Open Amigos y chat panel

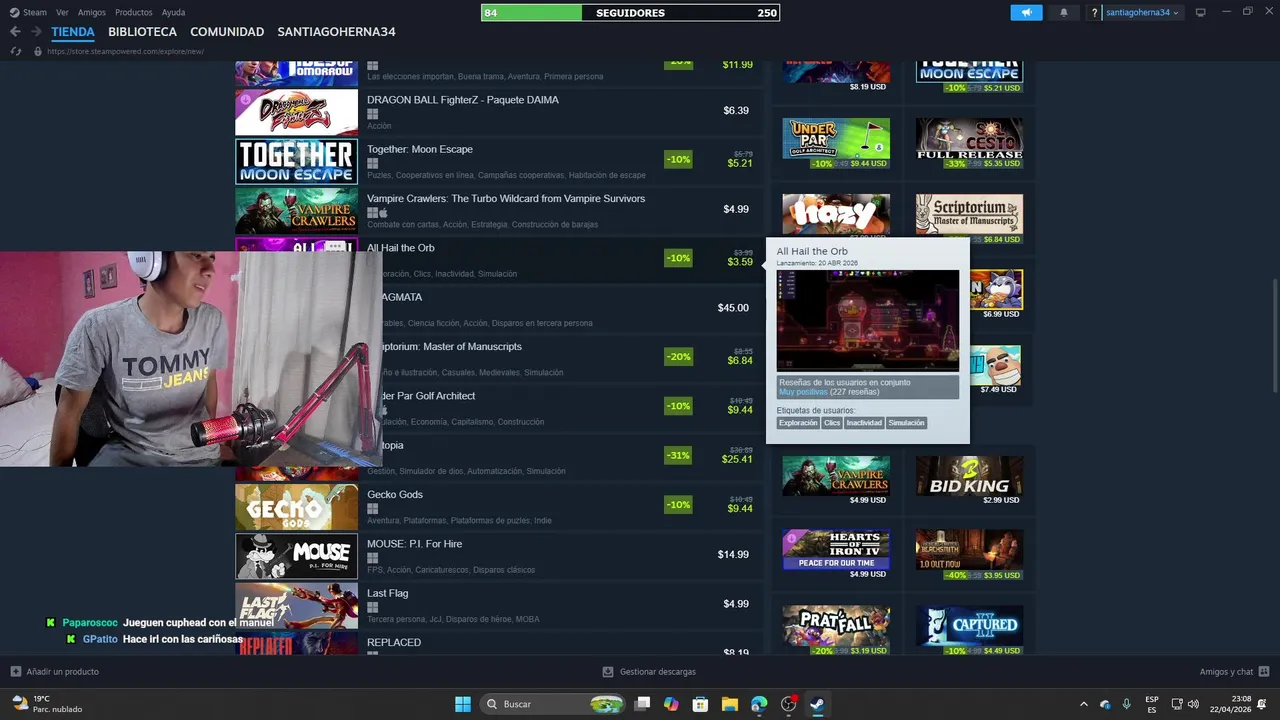1234,672
